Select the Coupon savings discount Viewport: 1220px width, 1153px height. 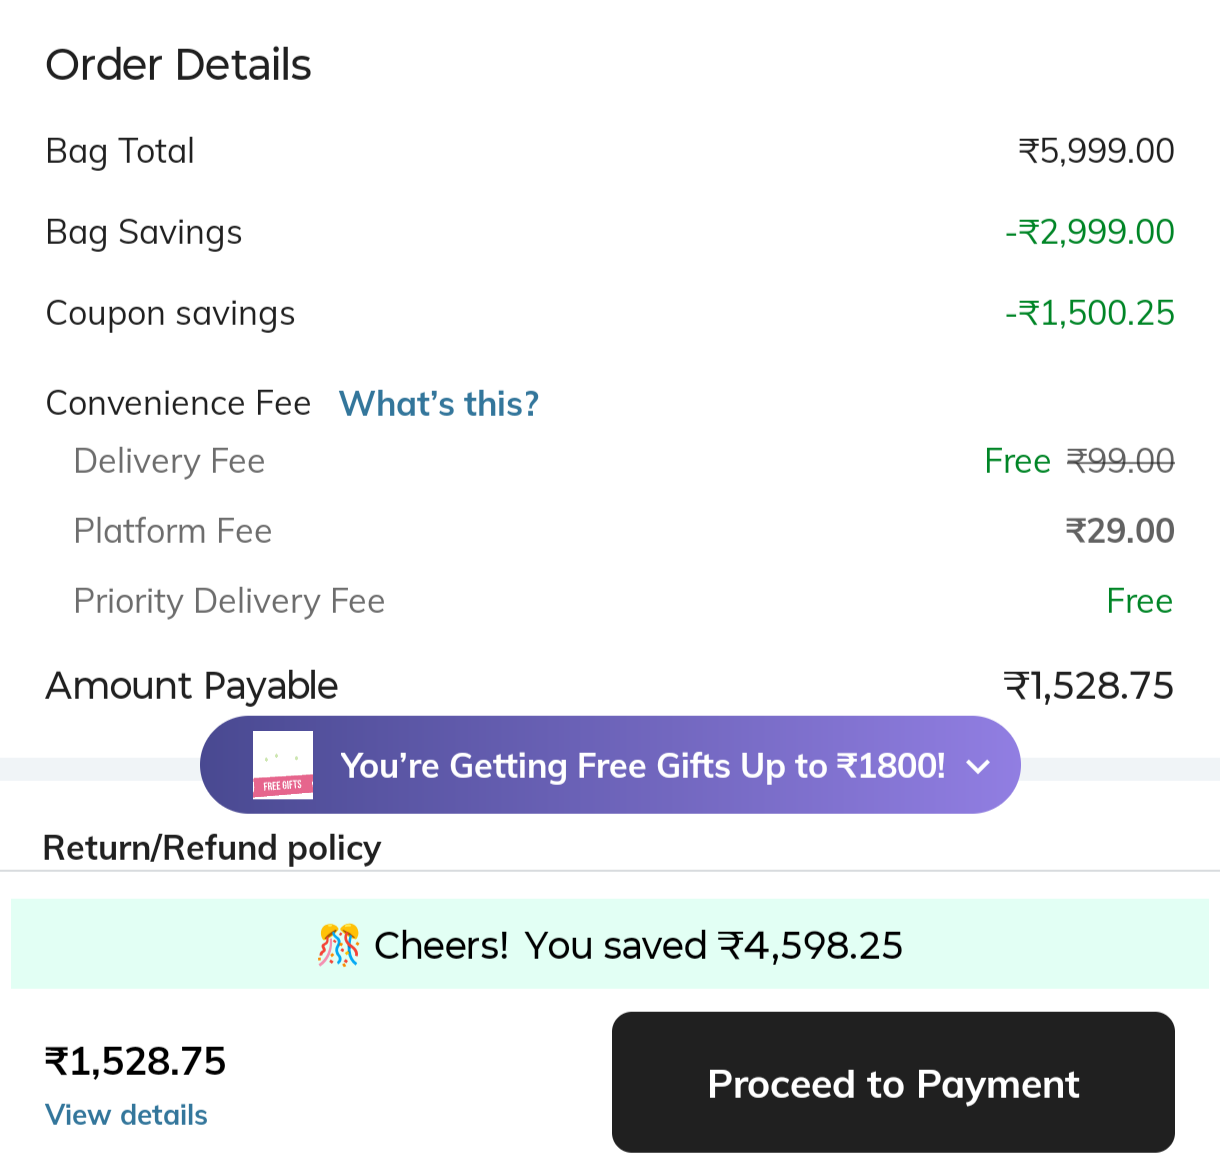pyautogui.click(x=1089, y=312)
